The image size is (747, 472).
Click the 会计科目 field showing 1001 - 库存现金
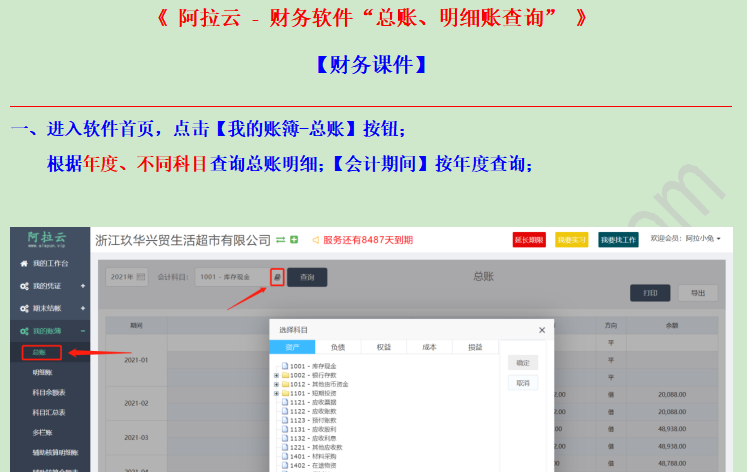point(232,277)
